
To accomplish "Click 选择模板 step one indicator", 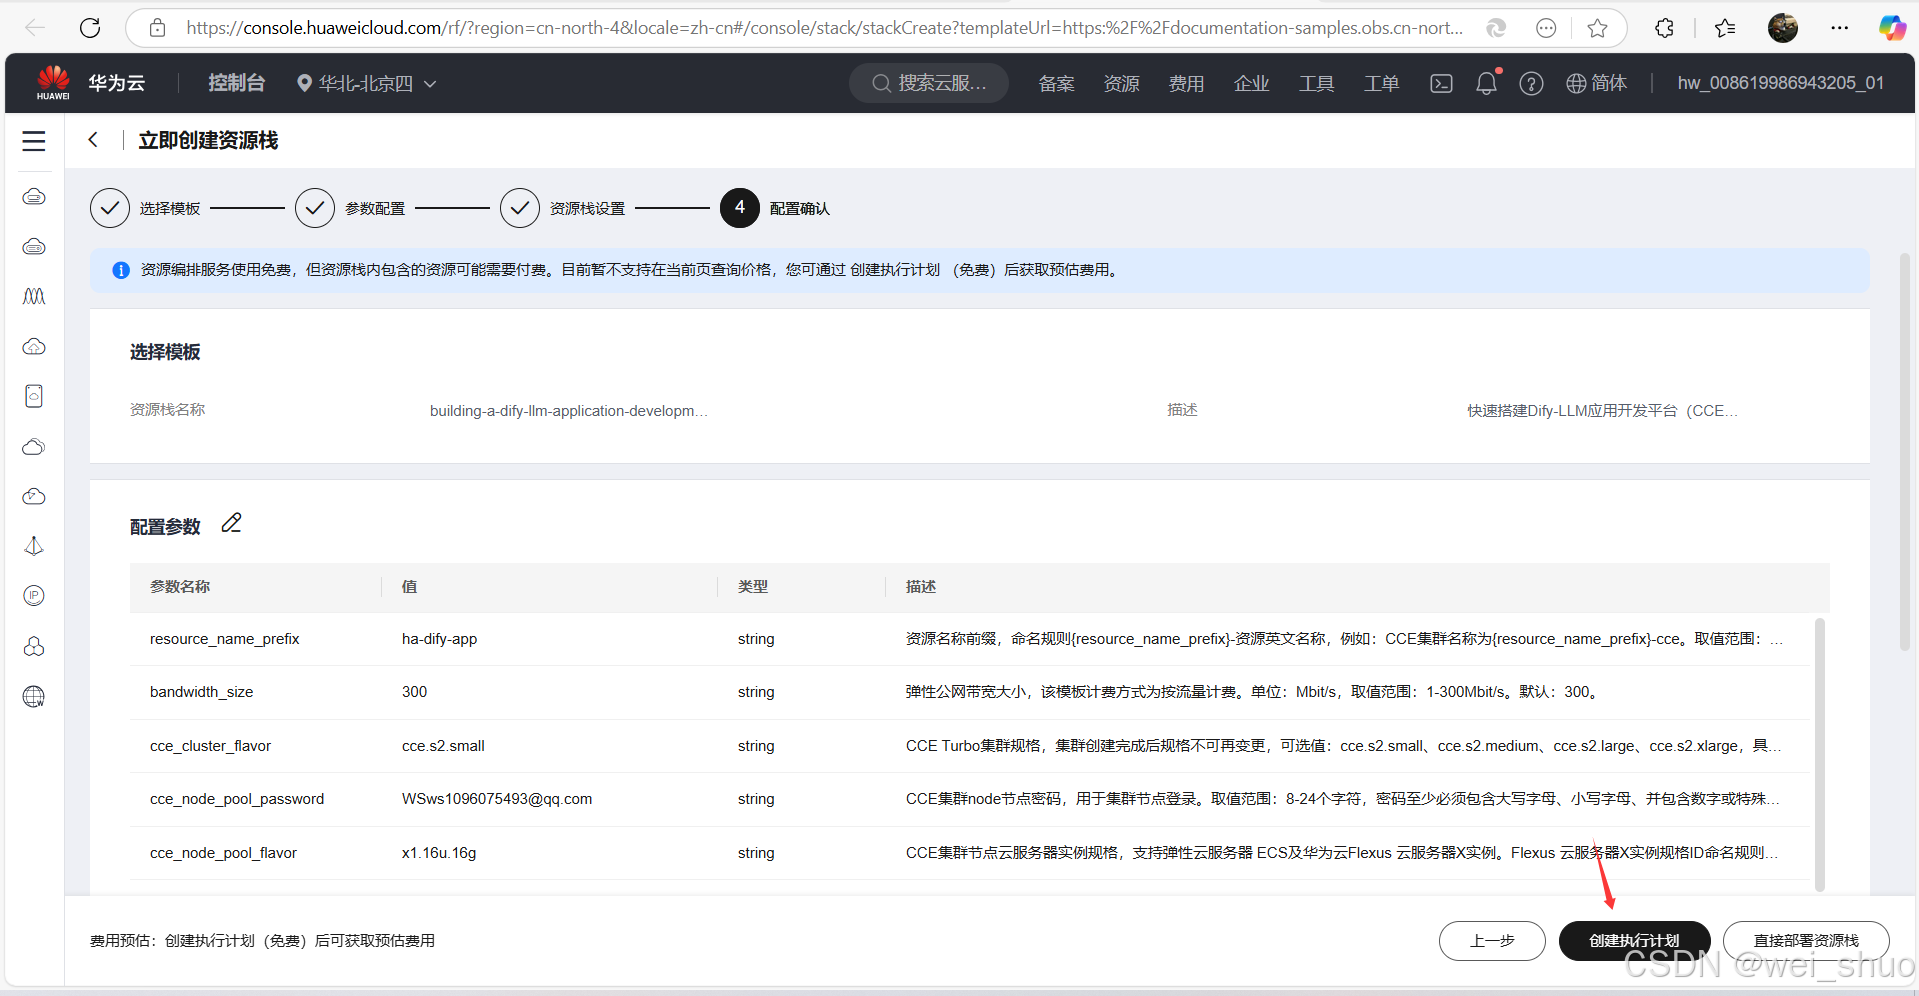I will [x=145, y=208].
